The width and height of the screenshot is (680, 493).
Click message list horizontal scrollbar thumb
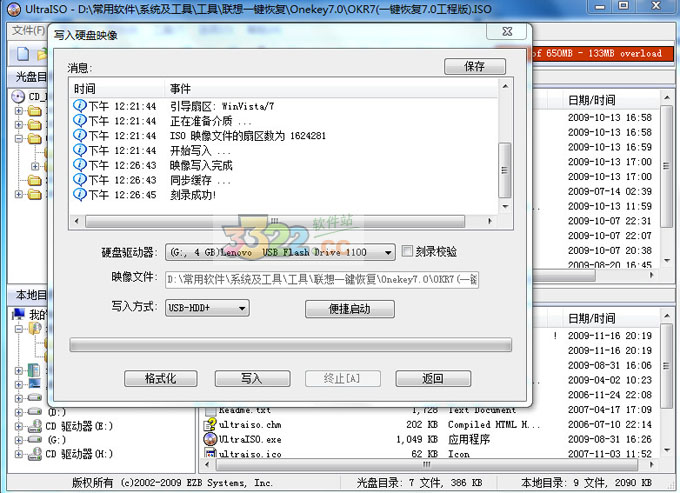pos(275,221)
